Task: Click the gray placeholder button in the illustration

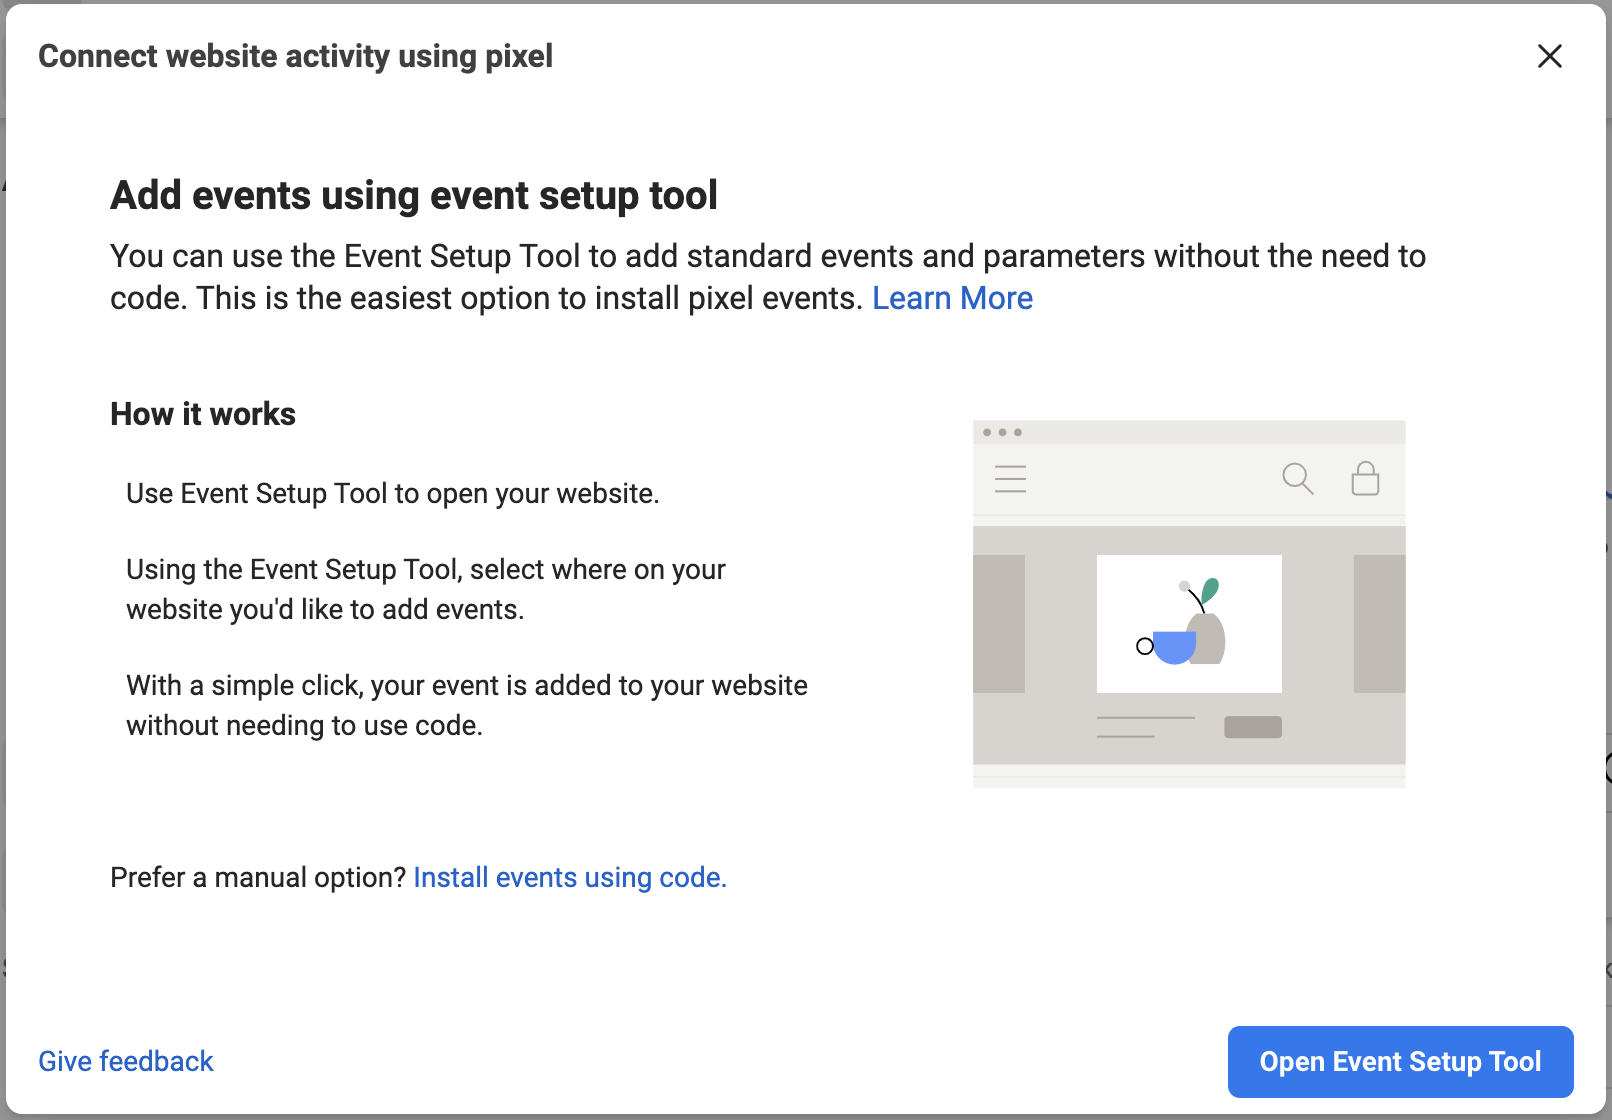Action: click(1253, 727)
